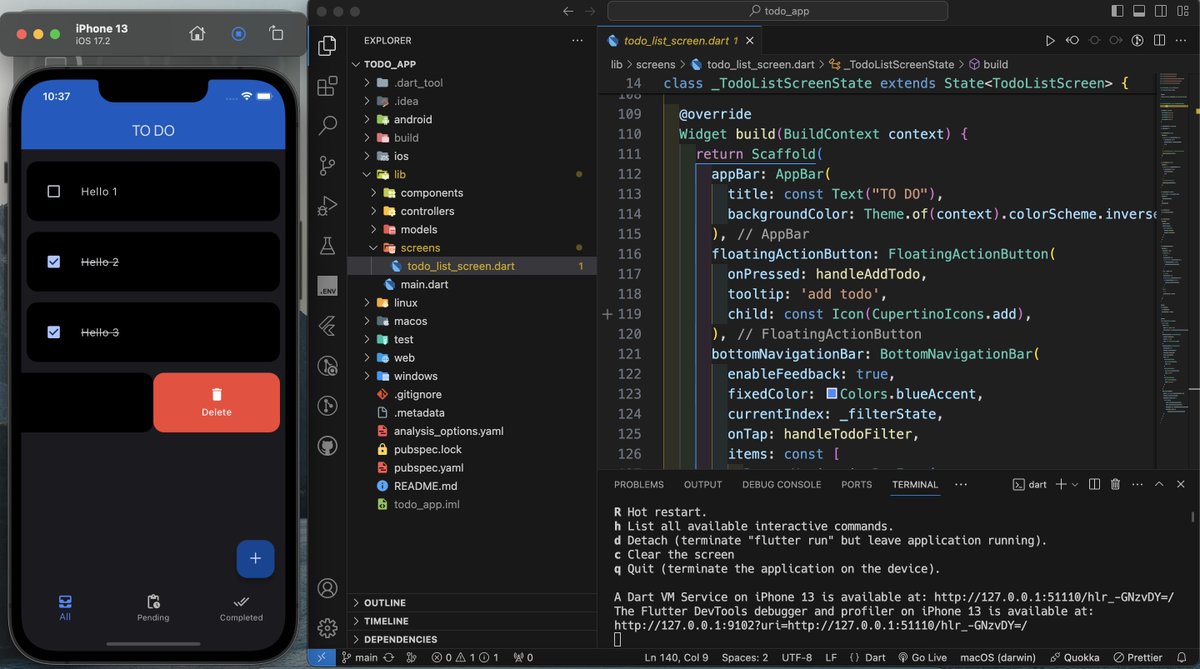This screenshot has width=1200, height=669.
Task: Open the Run and Debug view
Action: tap(327, 206)
